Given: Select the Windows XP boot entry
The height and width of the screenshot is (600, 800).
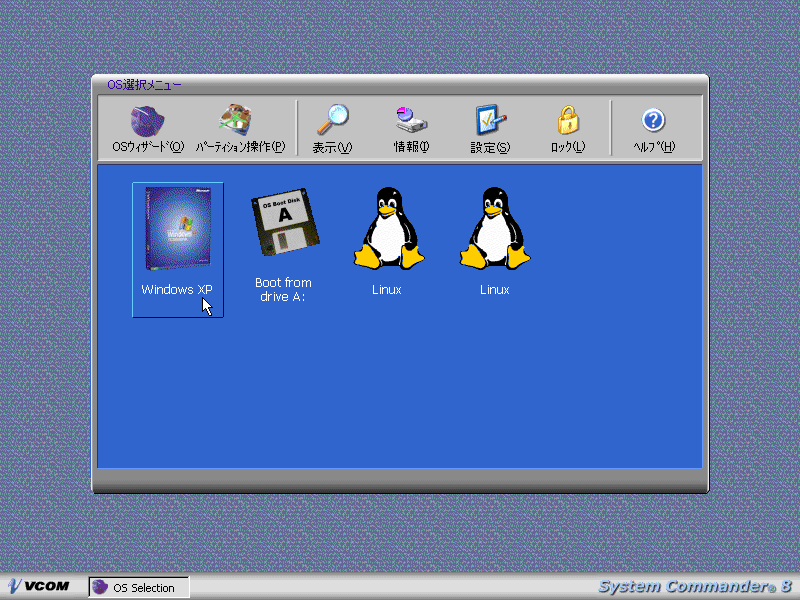Looking at the screenshot, I should coord(178,249).
